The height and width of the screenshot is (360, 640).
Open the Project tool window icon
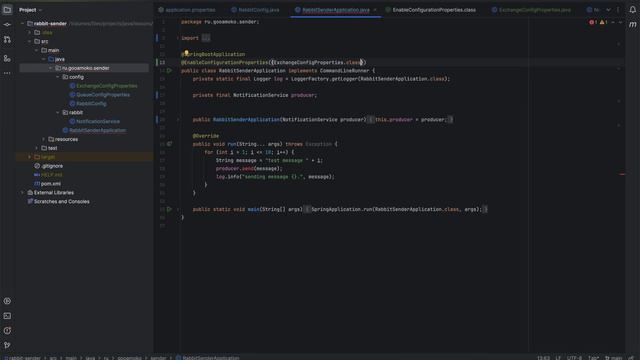click(x=7, y=10)
